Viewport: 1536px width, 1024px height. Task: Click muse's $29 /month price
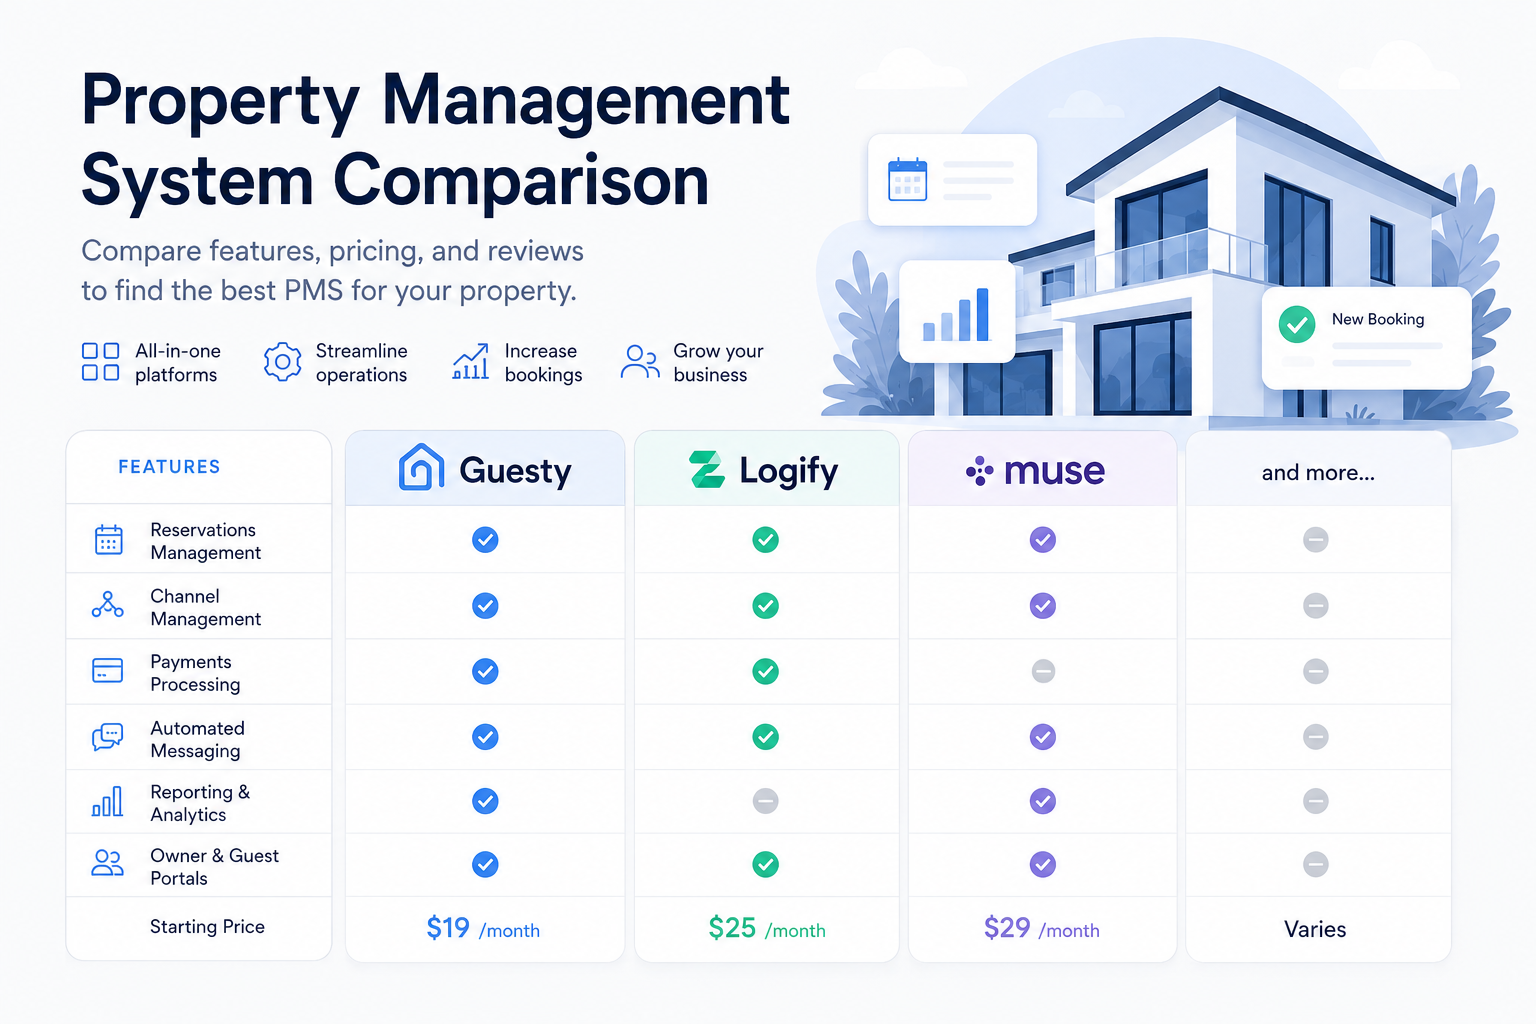coord(1042,929)
